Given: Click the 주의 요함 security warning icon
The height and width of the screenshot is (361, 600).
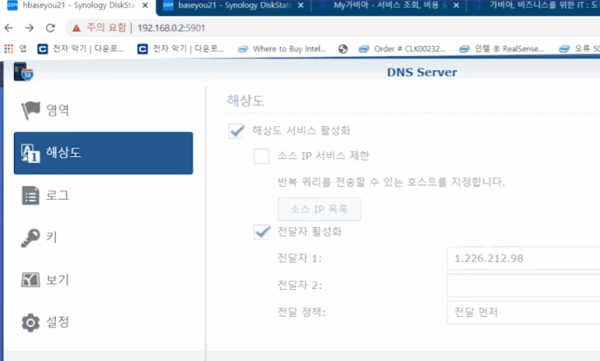Looking at the screenshot, I should pos(77,28).
